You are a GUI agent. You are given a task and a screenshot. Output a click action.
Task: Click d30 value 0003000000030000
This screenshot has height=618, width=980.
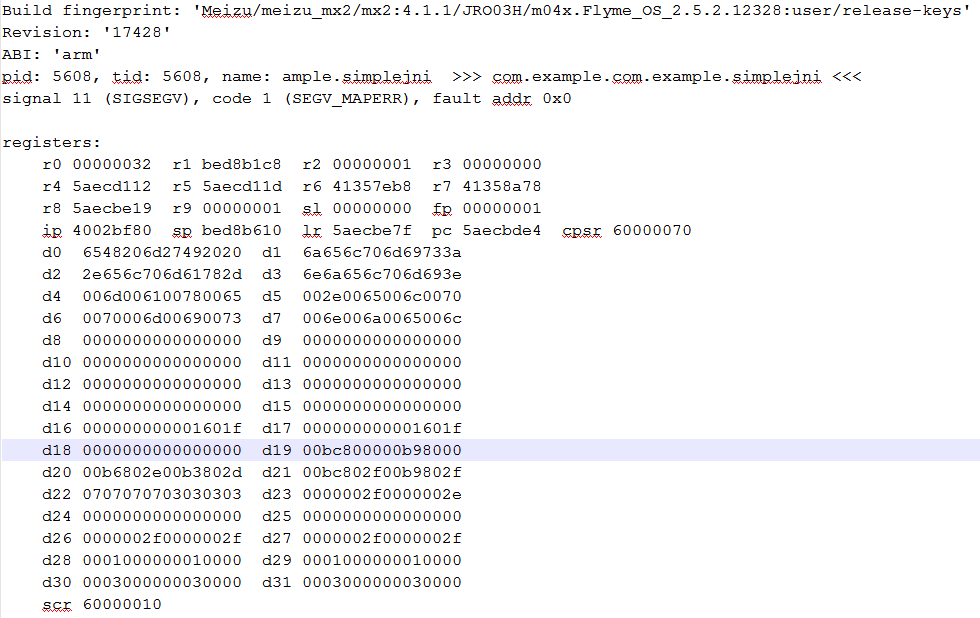(x=162, y=582)
